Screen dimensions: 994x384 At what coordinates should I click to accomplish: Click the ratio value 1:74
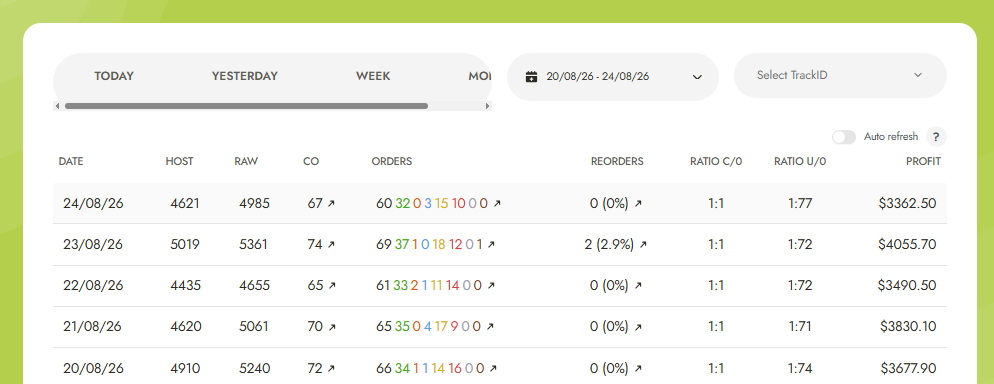[800, 368]
